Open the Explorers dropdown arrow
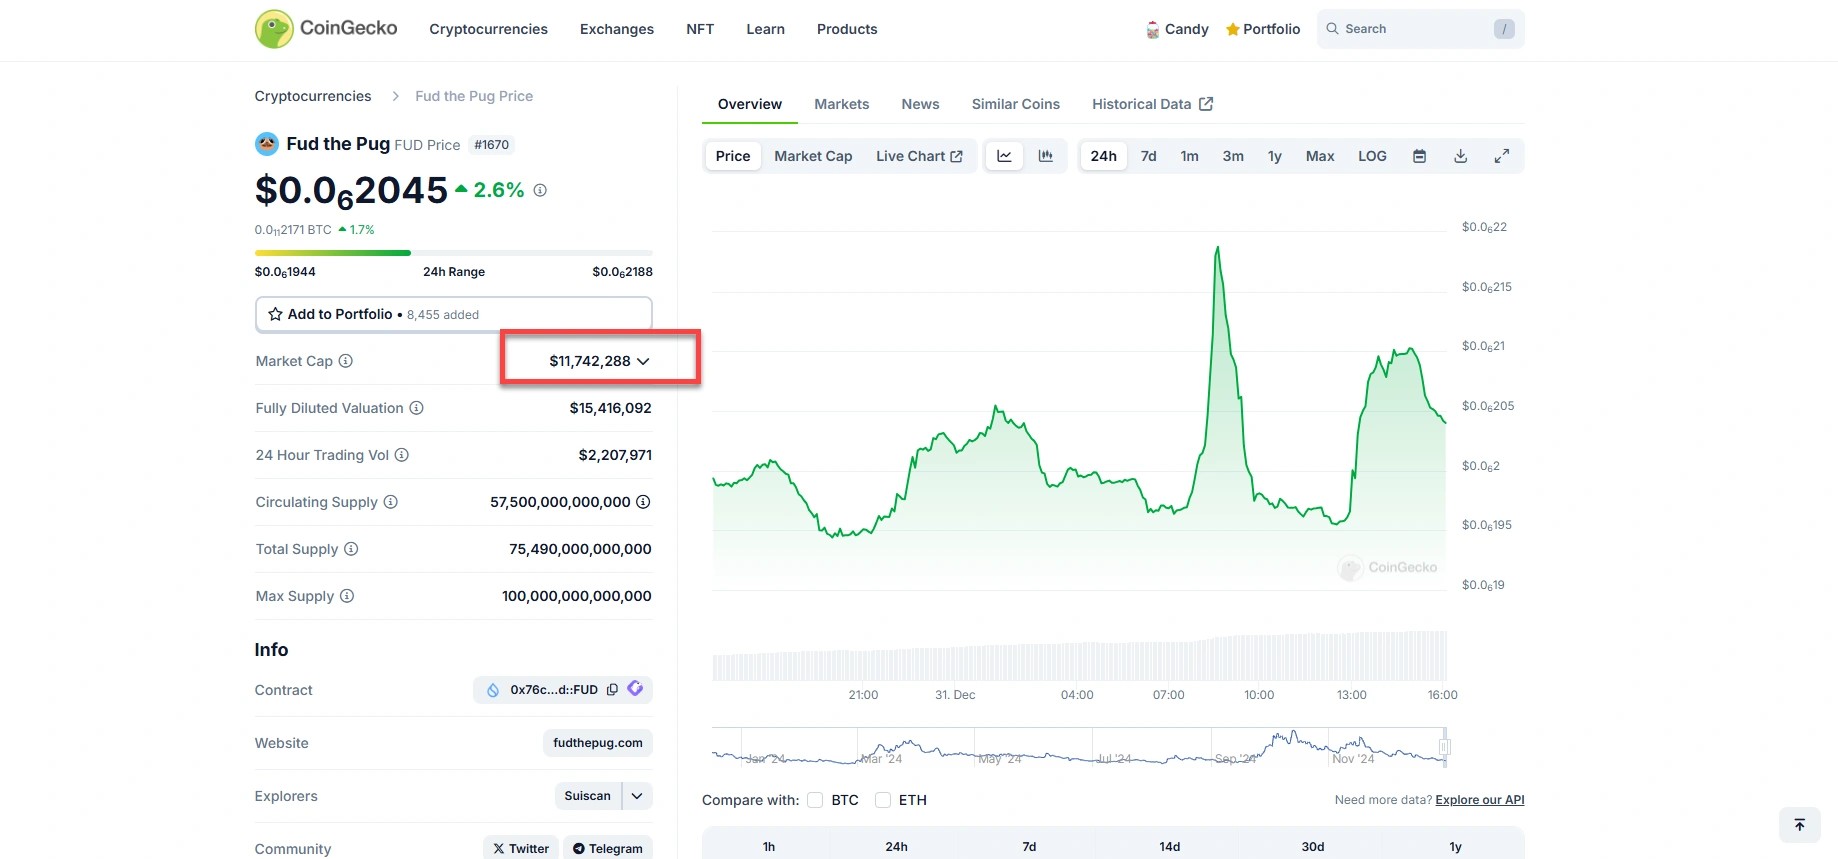Image resolution: width=1838 pixels, height=859 pixels. (637, 796)
